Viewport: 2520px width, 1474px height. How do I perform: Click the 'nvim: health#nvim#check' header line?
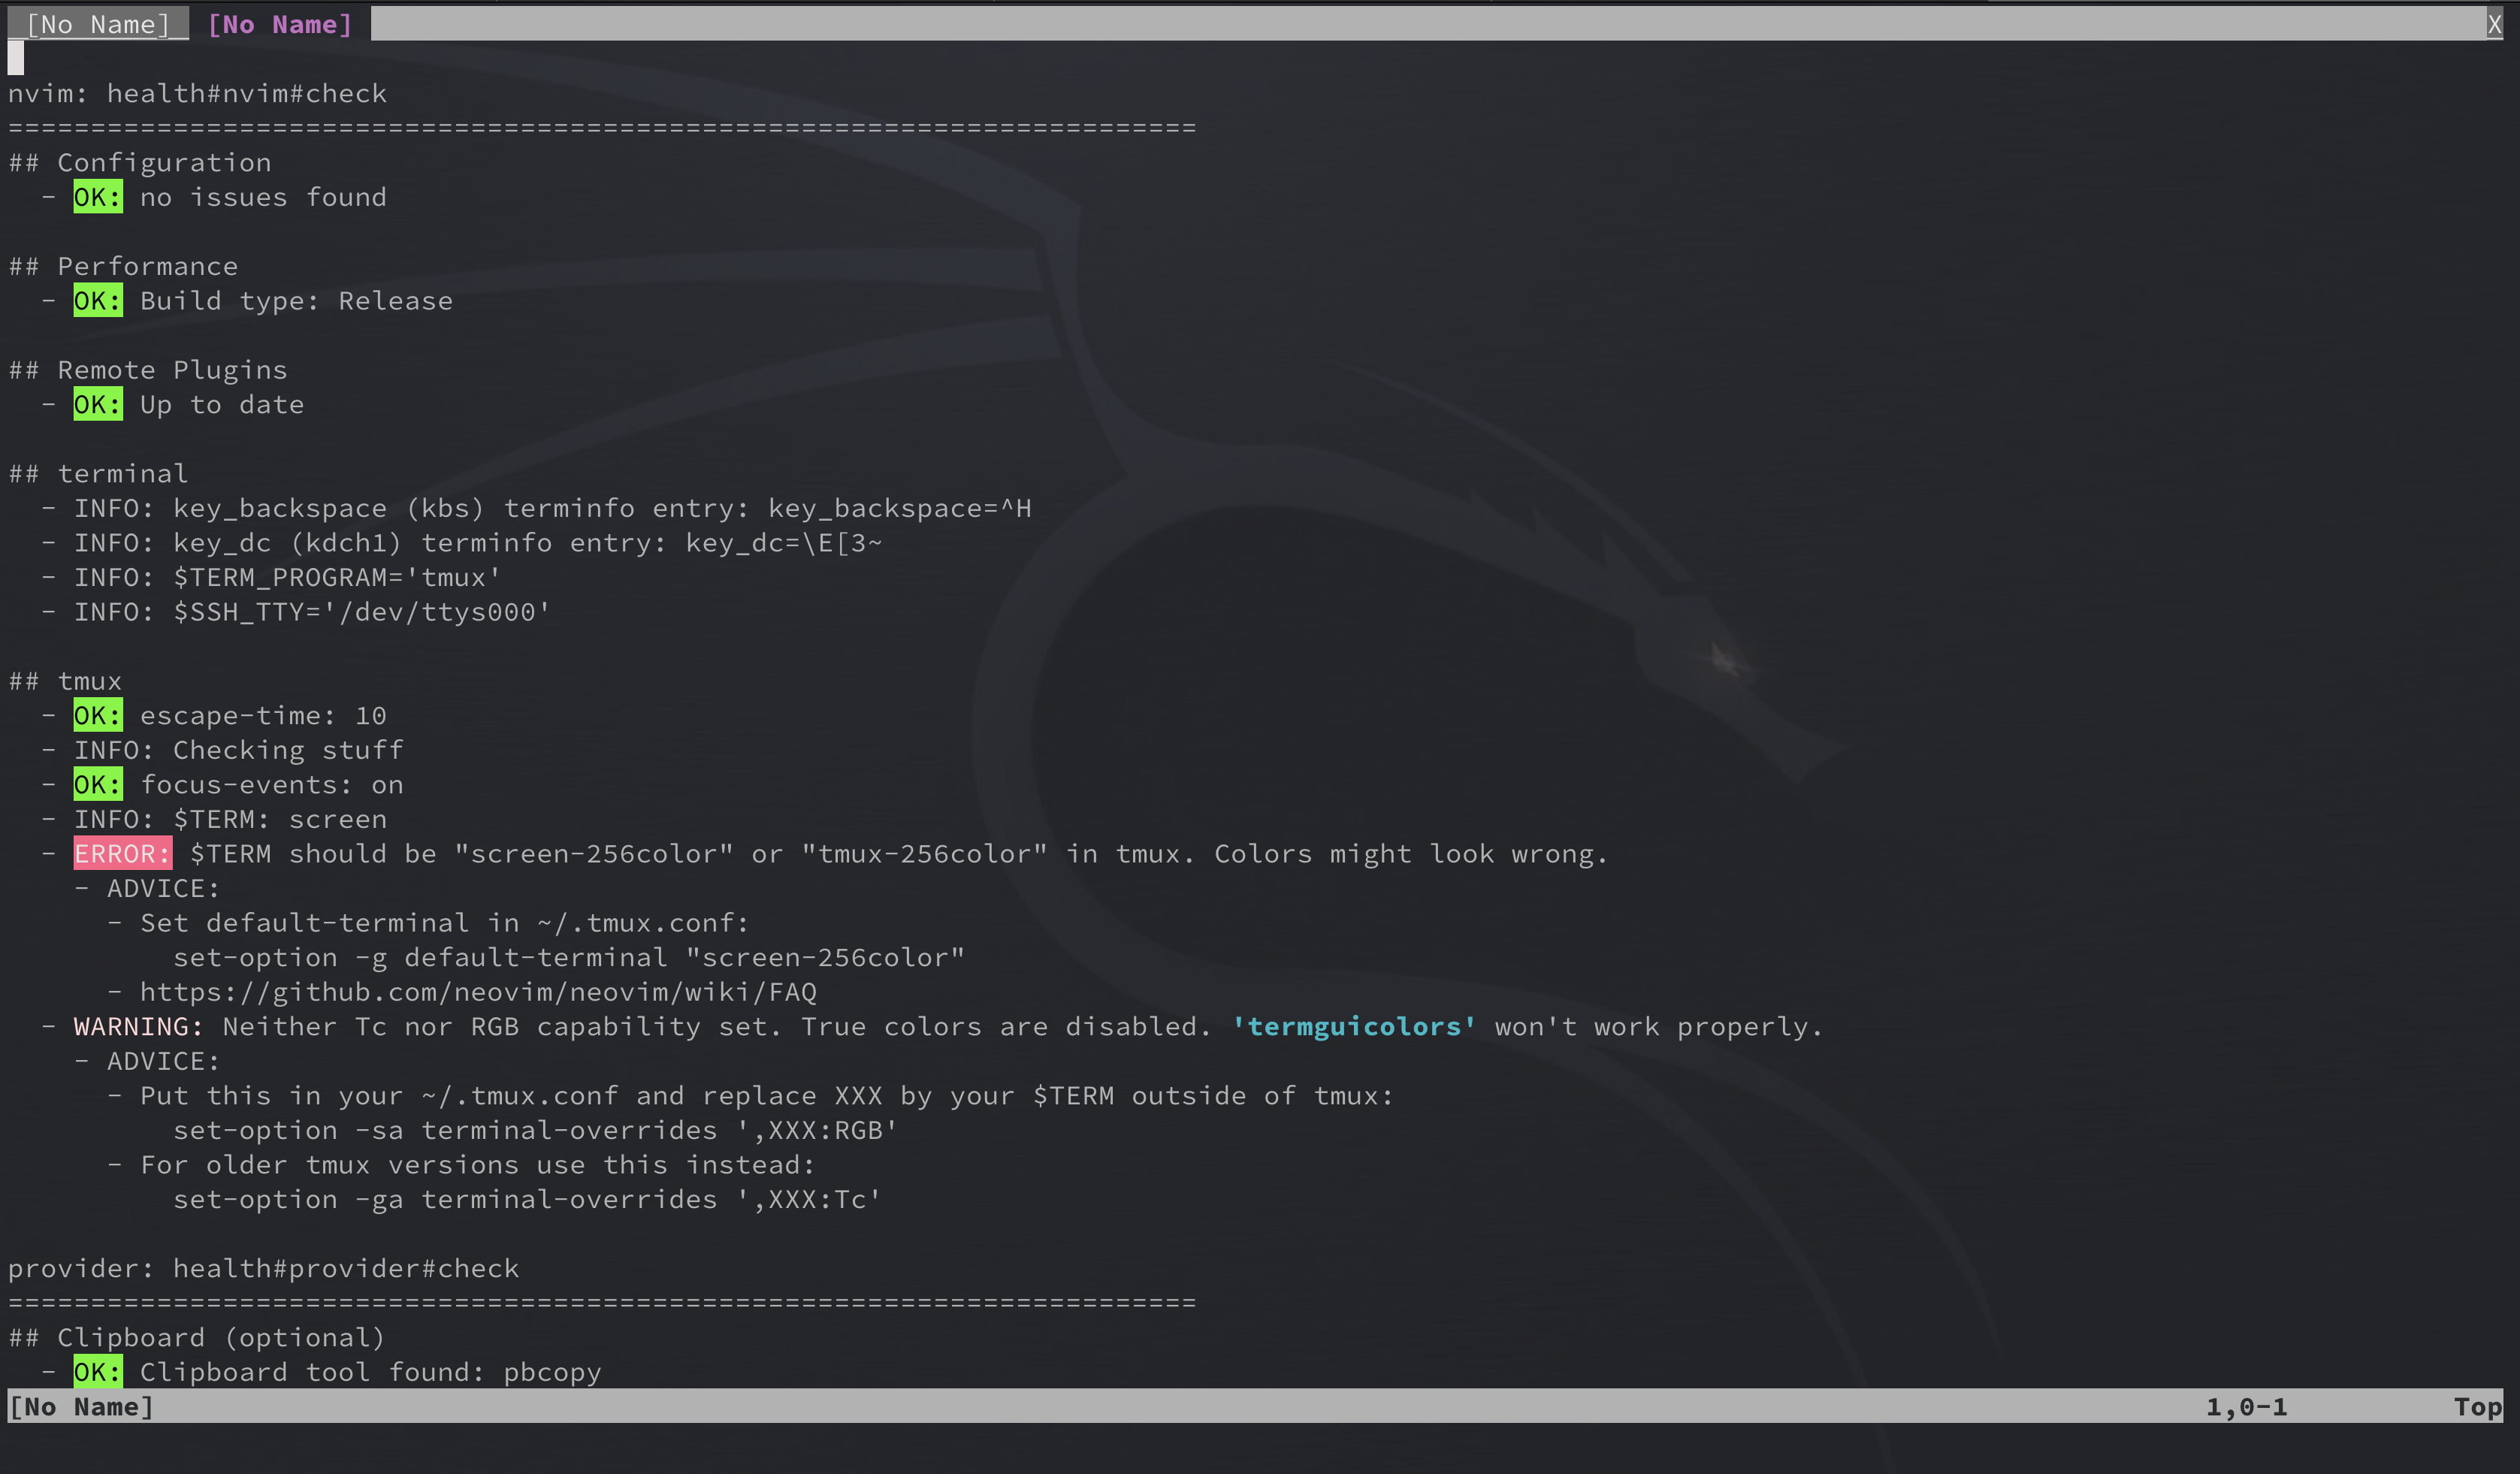197,93
